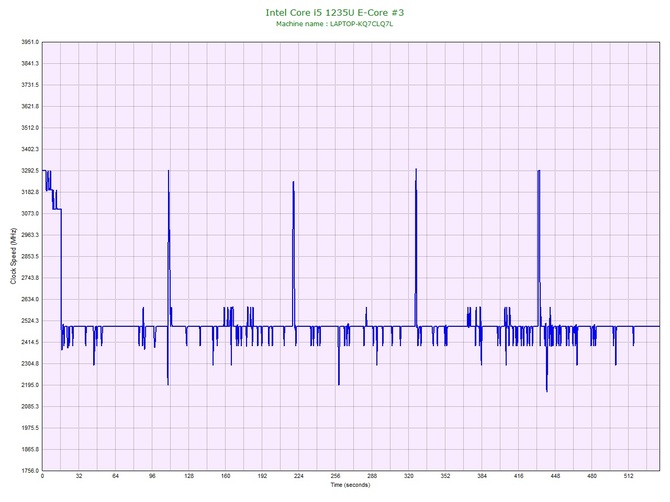Click the chart title Intel Core i5 1235U E-Core #3

[x=334, y=12]
